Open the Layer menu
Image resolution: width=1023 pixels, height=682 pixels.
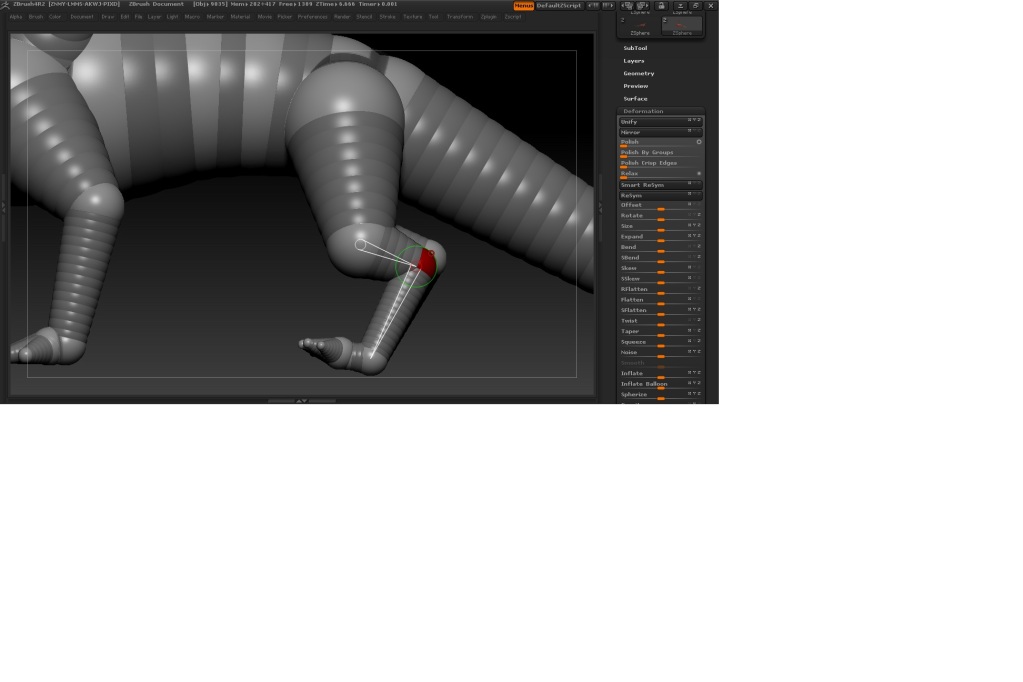[x=154, y=17]
